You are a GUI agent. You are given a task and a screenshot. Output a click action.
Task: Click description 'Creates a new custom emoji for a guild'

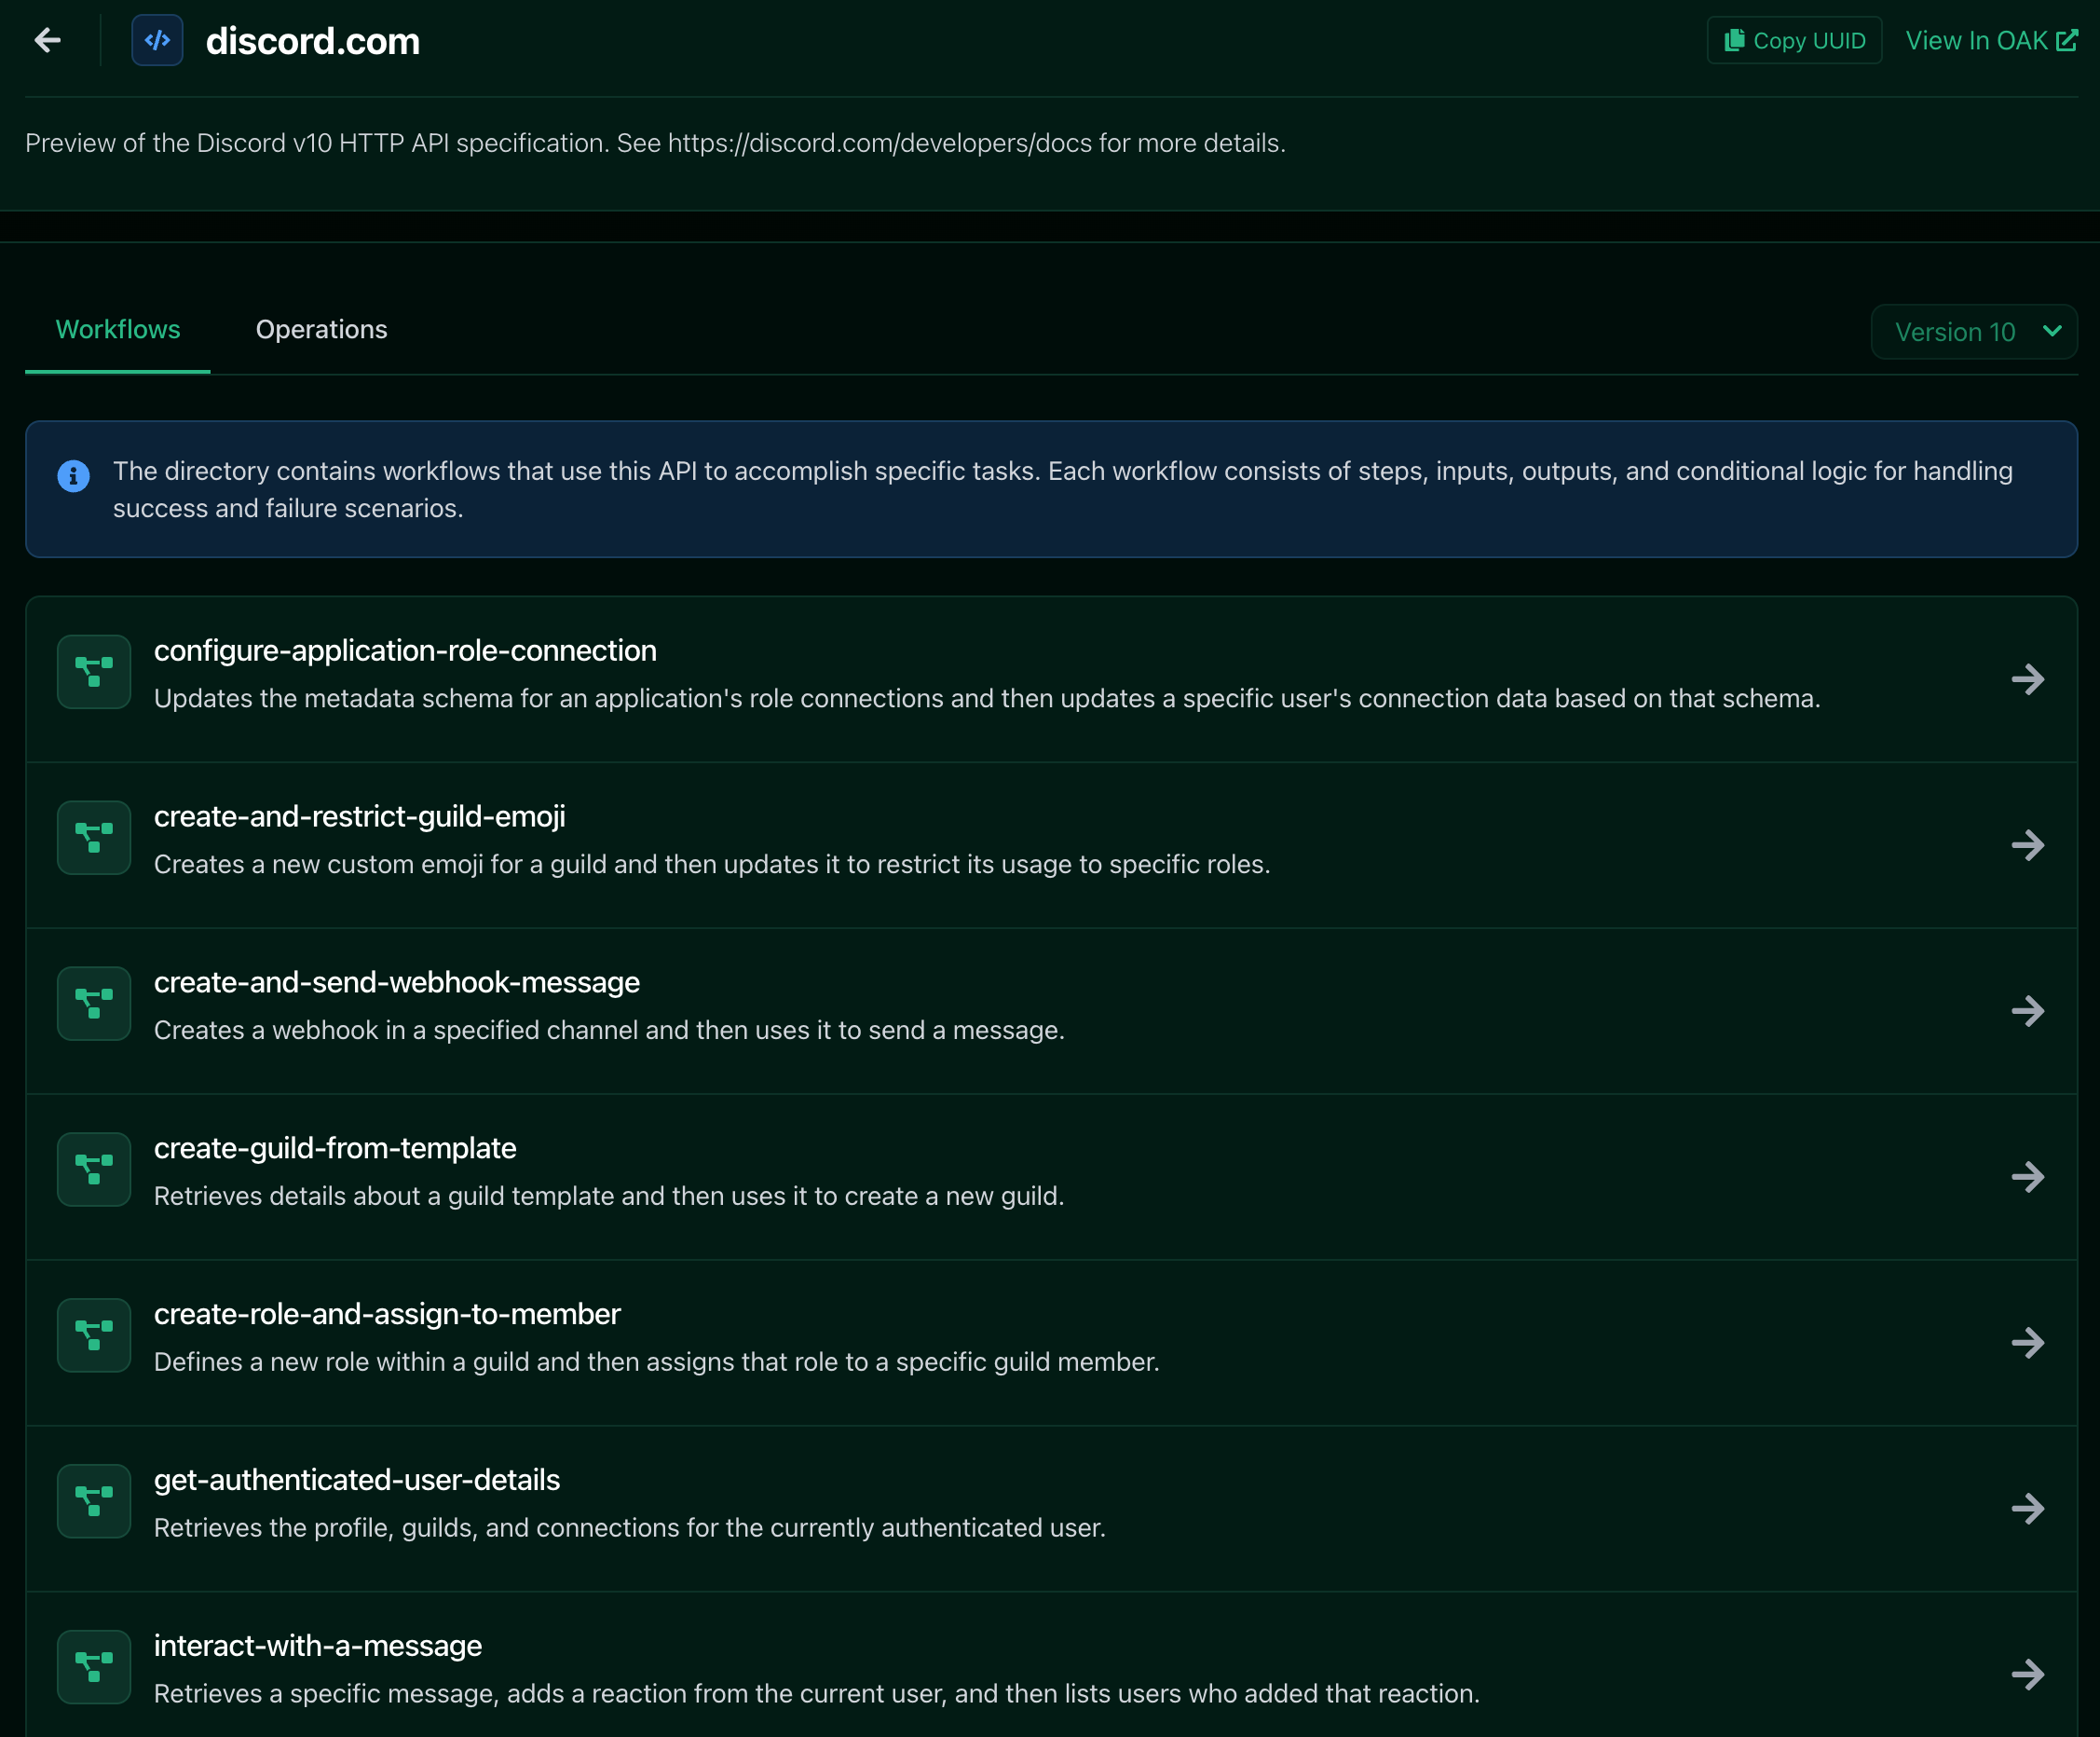[712, 865]
